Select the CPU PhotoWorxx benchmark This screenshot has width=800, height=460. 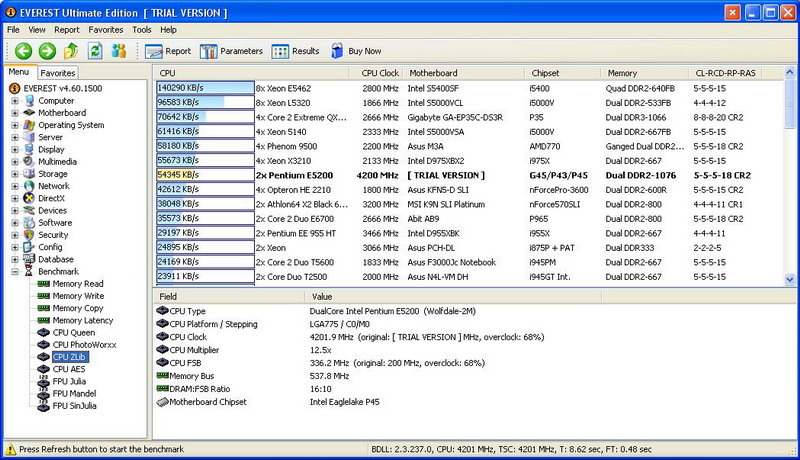pyautogui.click(x=84, y=345)
